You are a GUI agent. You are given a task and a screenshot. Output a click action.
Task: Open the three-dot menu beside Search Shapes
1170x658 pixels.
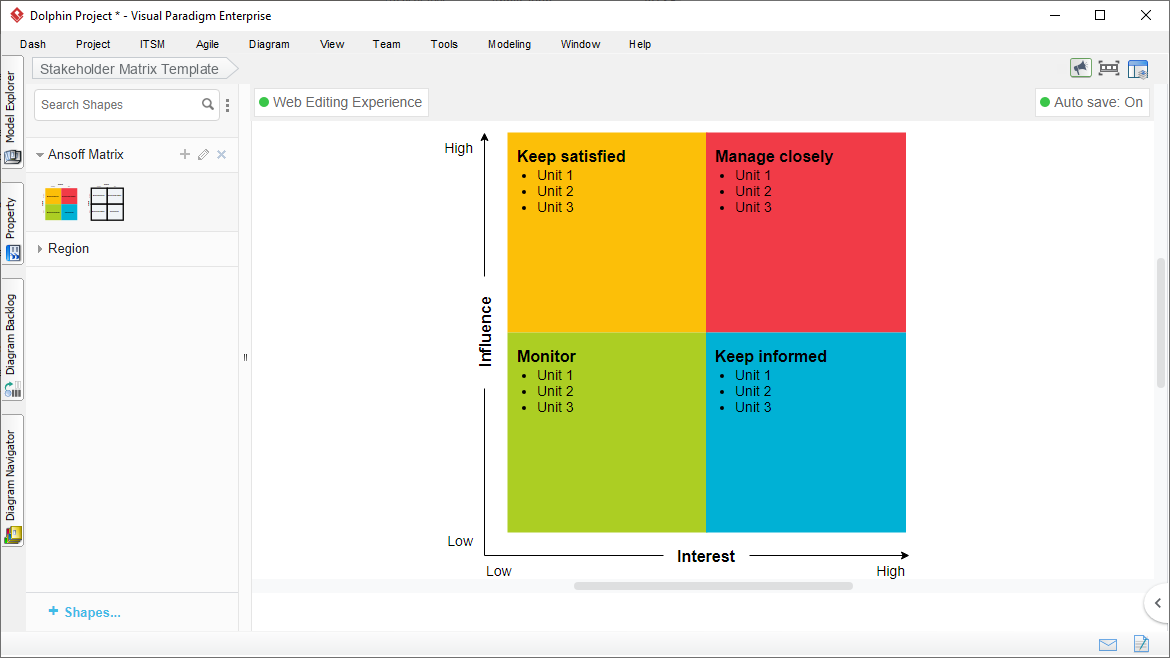[227, 104]
